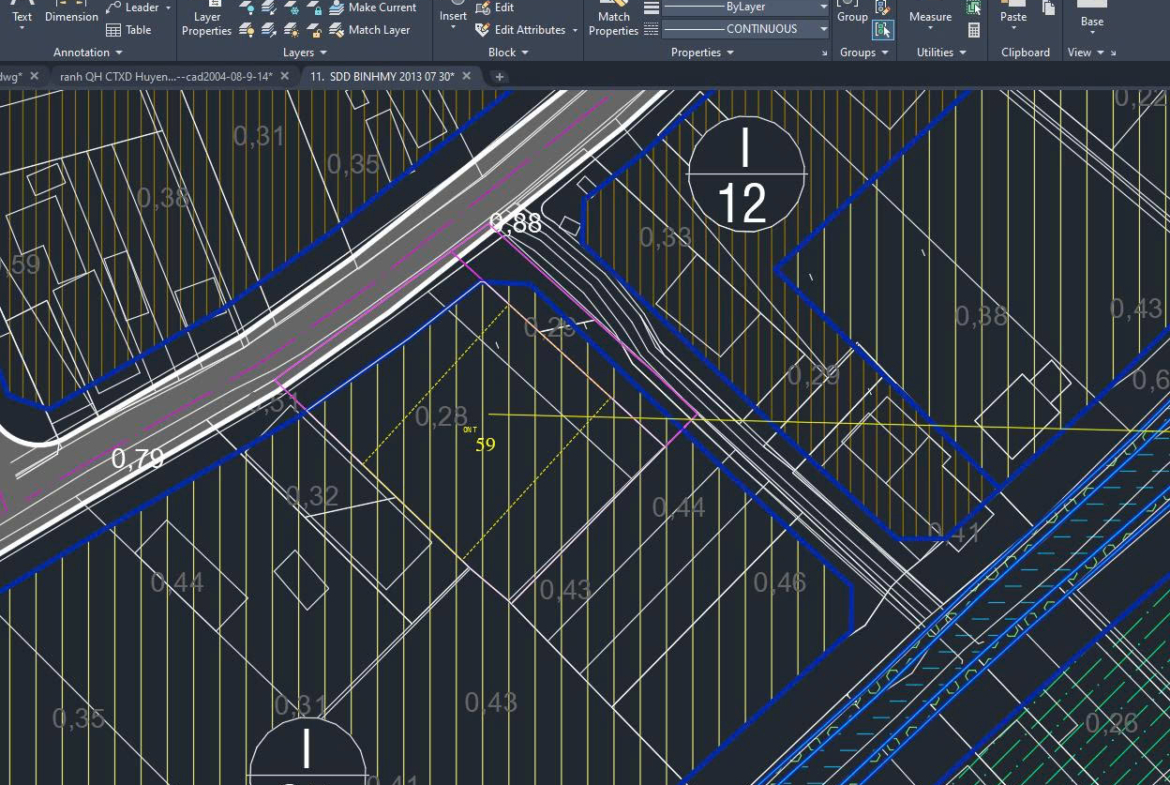Click the new drawing tab plus button
The width and height of the screenshot is (1170, 785).
(500, 77)
